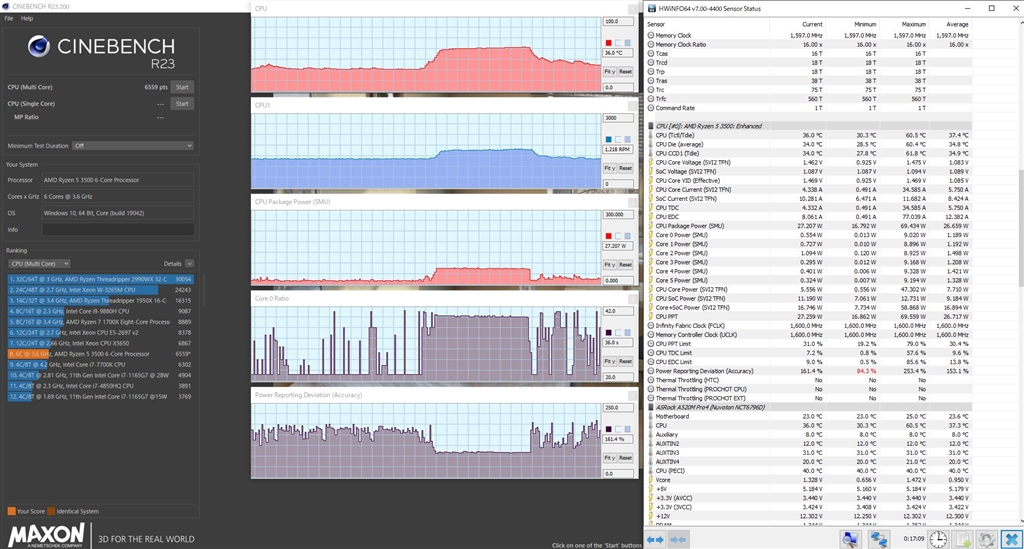Collapse the ASRock A520M Pro4 sensor section
This screenshot has width=1024, height=549.
coord(650,407)
